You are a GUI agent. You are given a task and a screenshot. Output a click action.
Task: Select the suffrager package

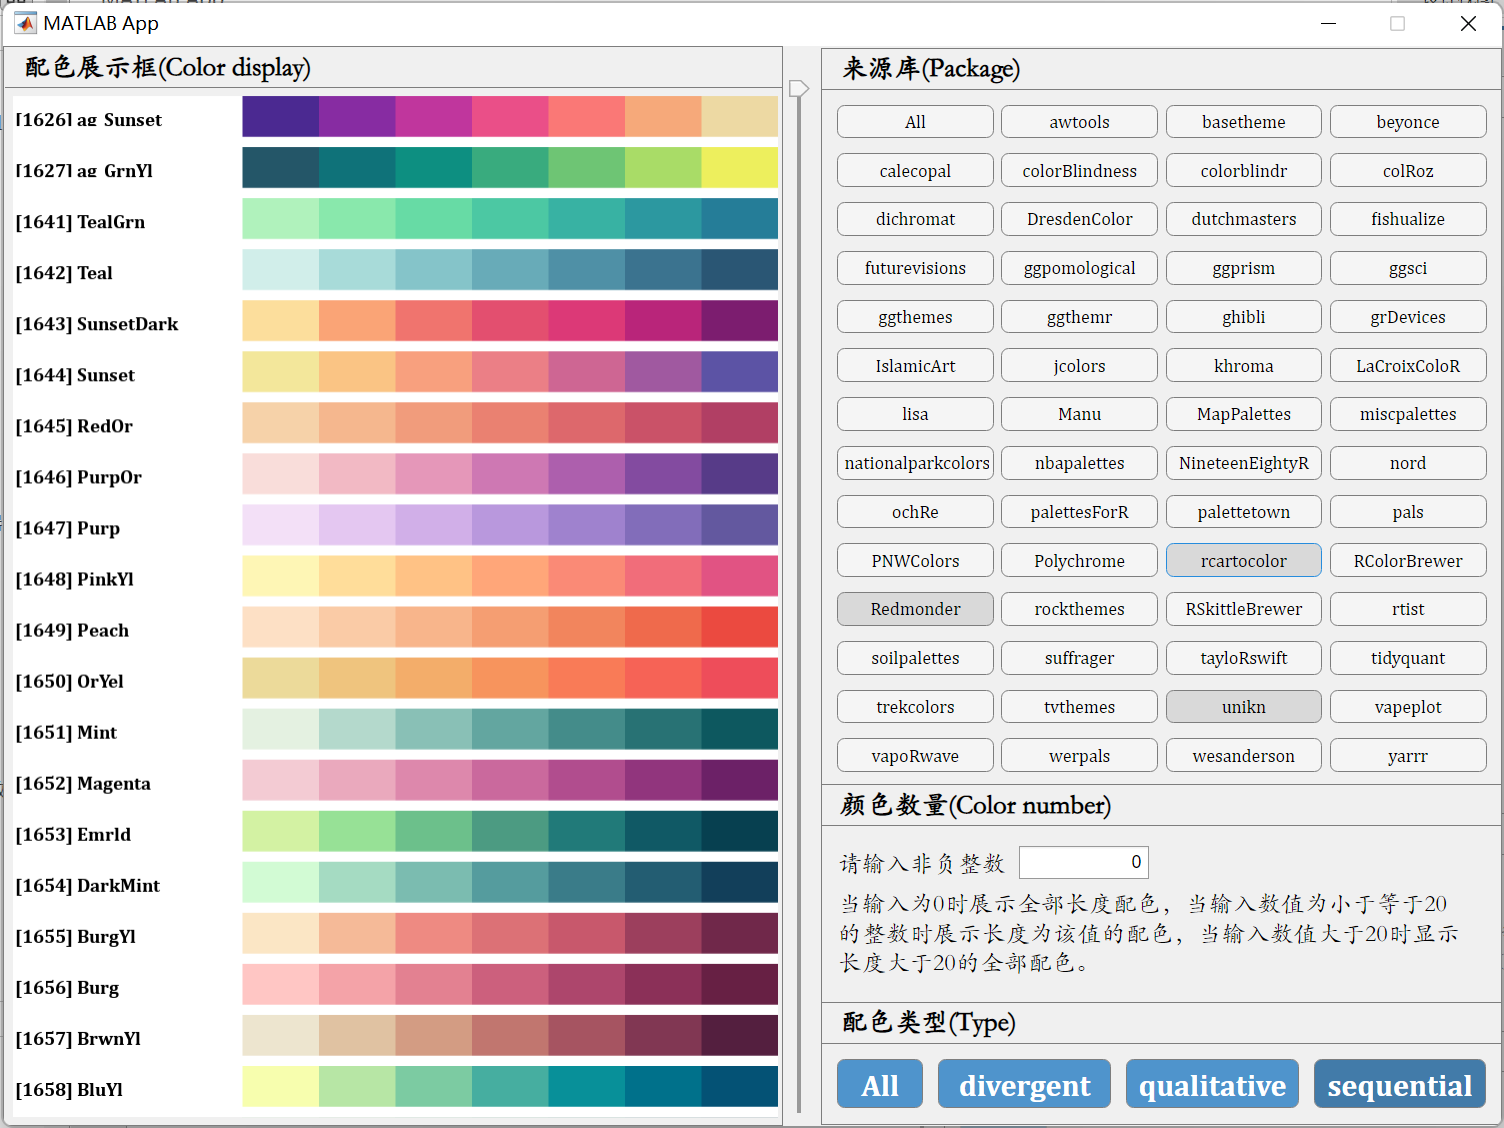[x=1079, y=658]
